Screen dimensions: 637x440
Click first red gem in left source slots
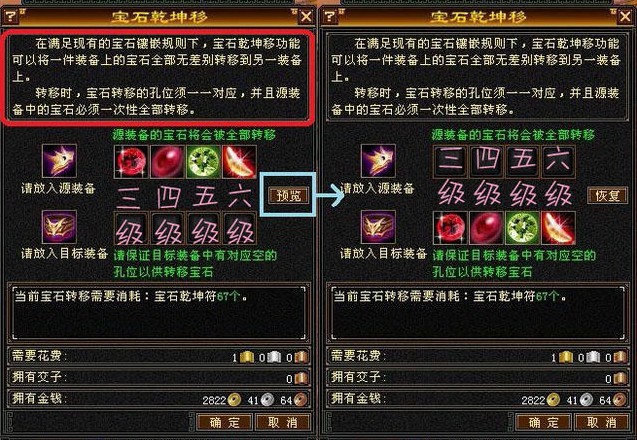click(131, 162)
